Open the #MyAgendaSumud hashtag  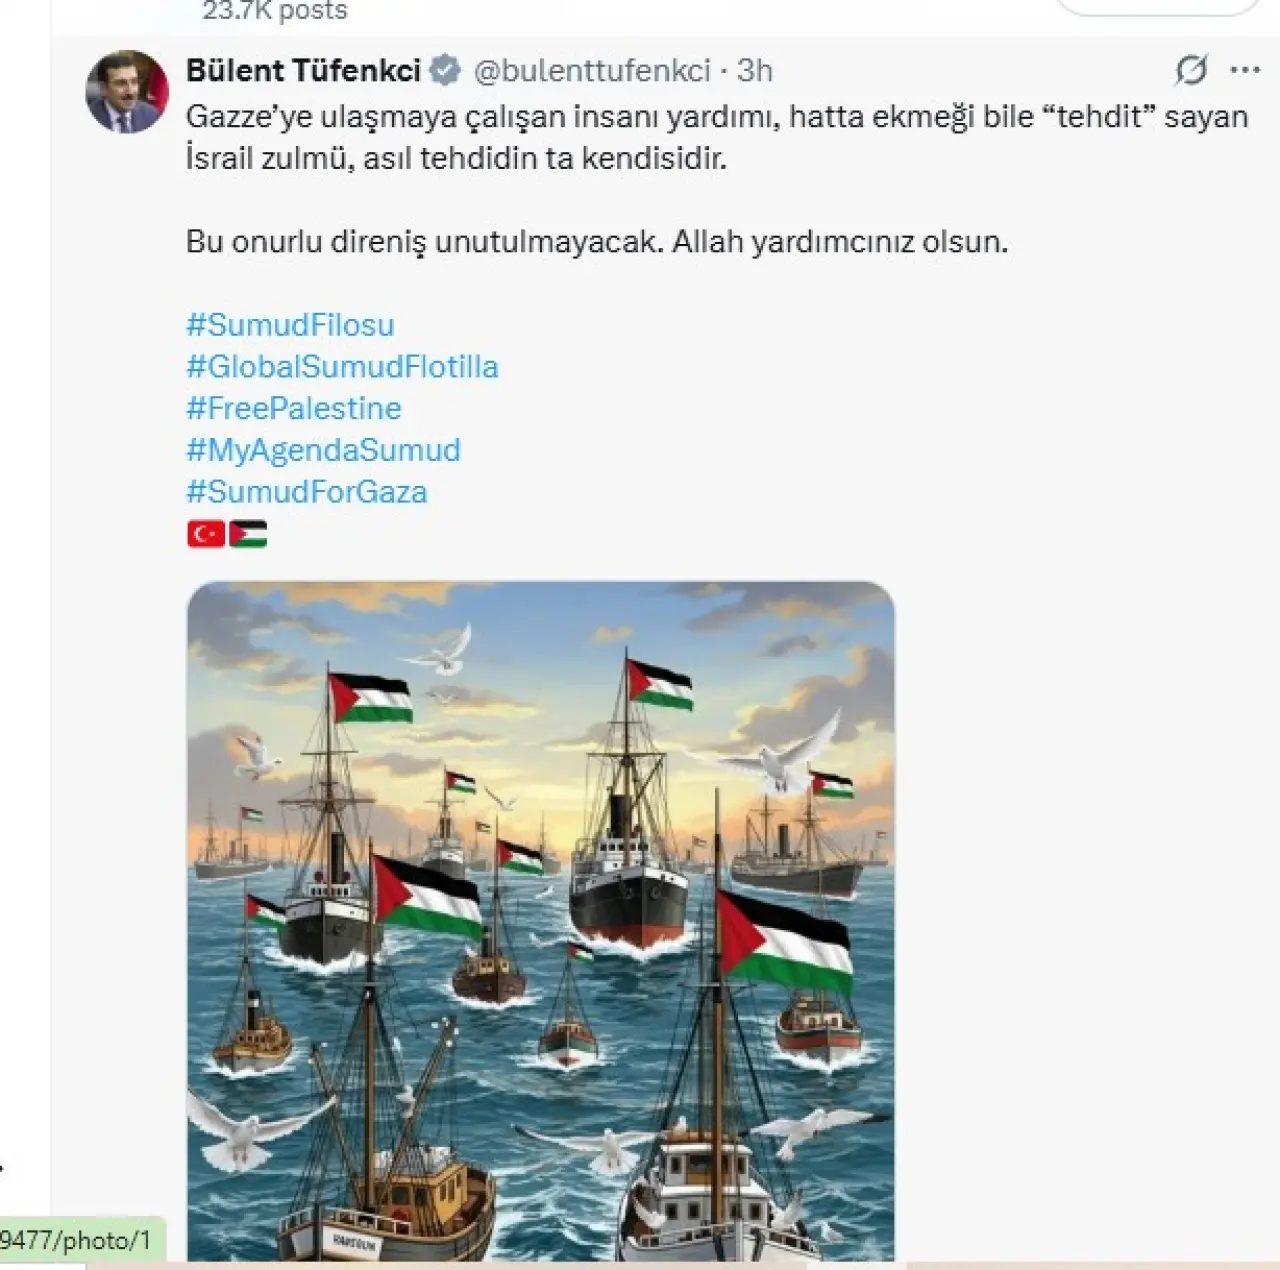pos(323,450)
